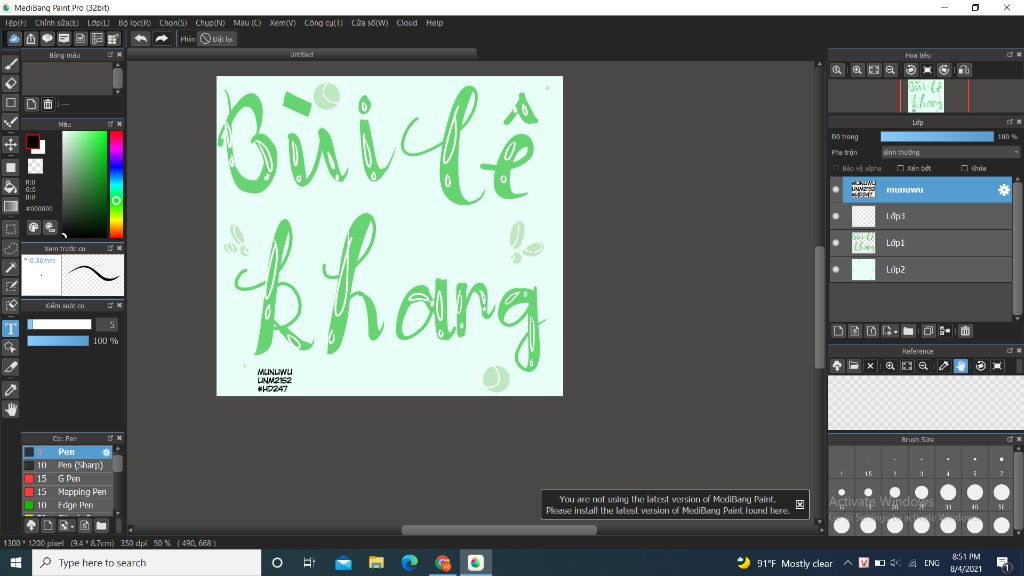Viewport: 1024px width, 576px height.
Task: Open the Pen brush settings gear
Action: point(106,452)
